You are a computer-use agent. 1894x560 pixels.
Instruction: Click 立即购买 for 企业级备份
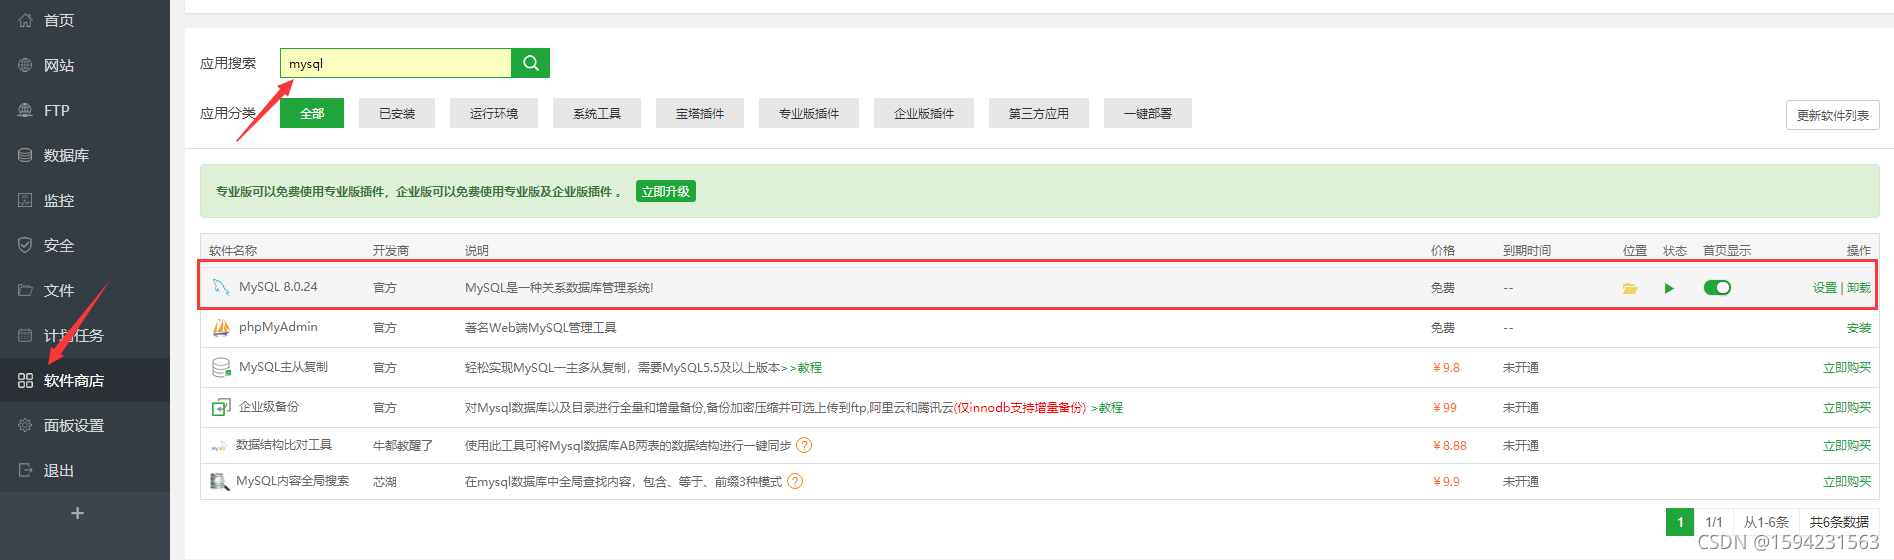(1847, 408)
